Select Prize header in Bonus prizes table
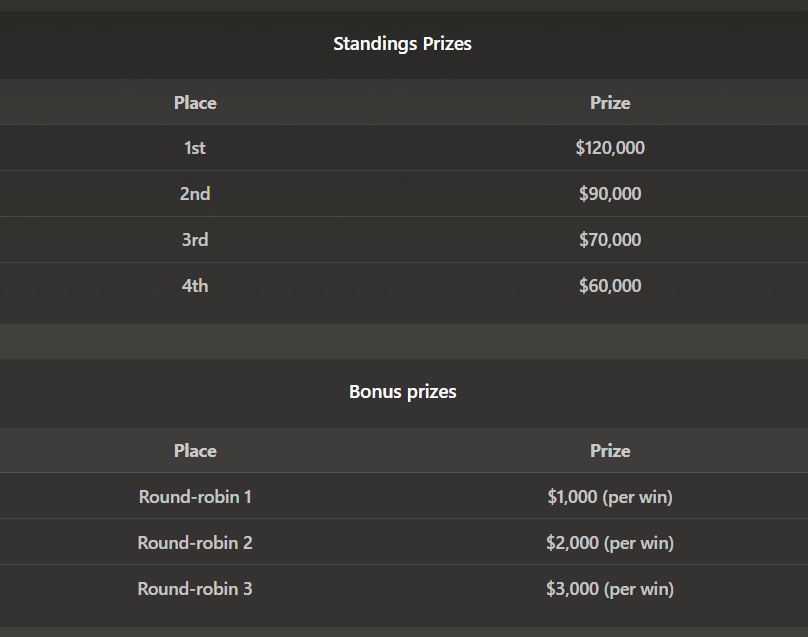Screen dimensions: 808x637 [610, 451]
